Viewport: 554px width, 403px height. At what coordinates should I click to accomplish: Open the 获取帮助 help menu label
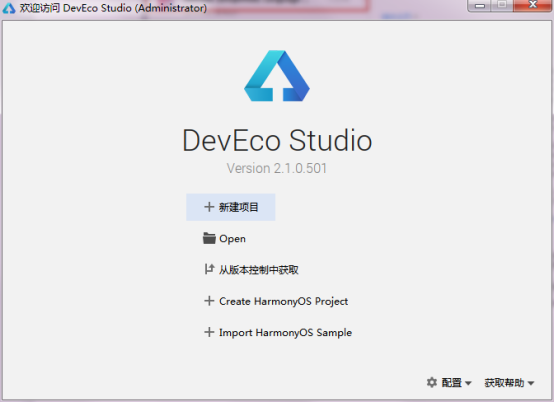(x=504, y=383)
